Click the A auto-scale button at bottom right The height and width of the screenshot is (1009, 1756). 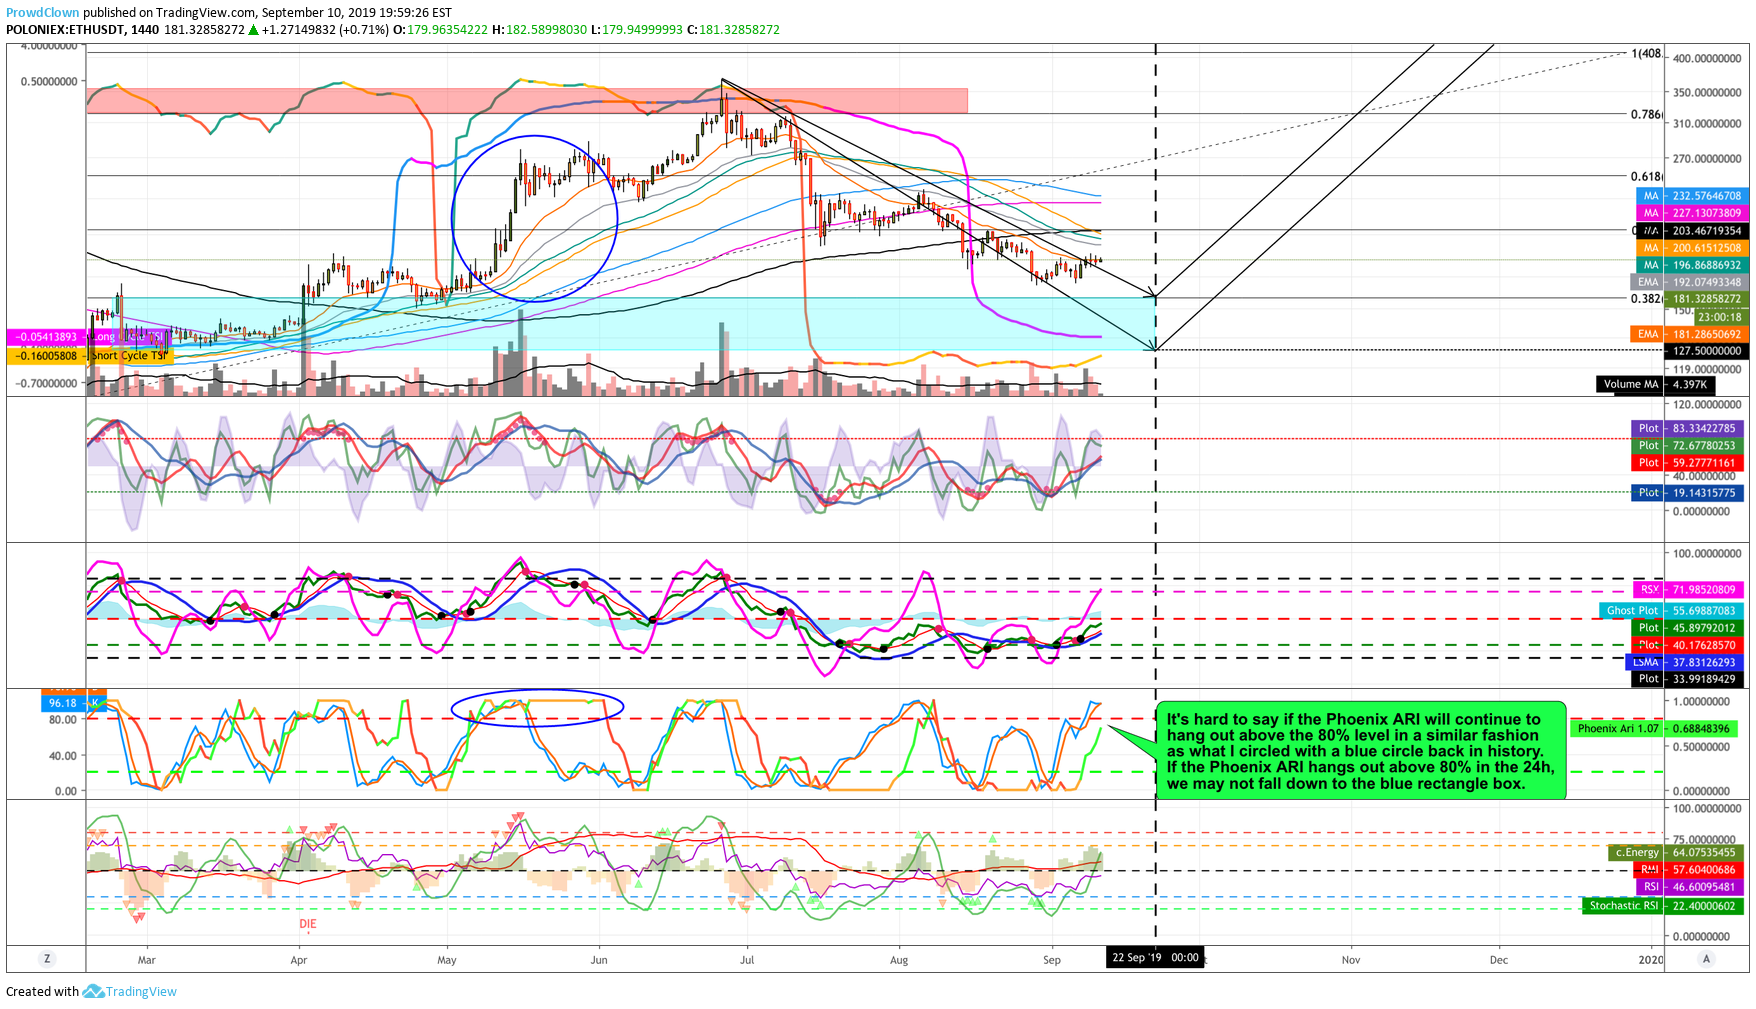[x=1706, y=959]
